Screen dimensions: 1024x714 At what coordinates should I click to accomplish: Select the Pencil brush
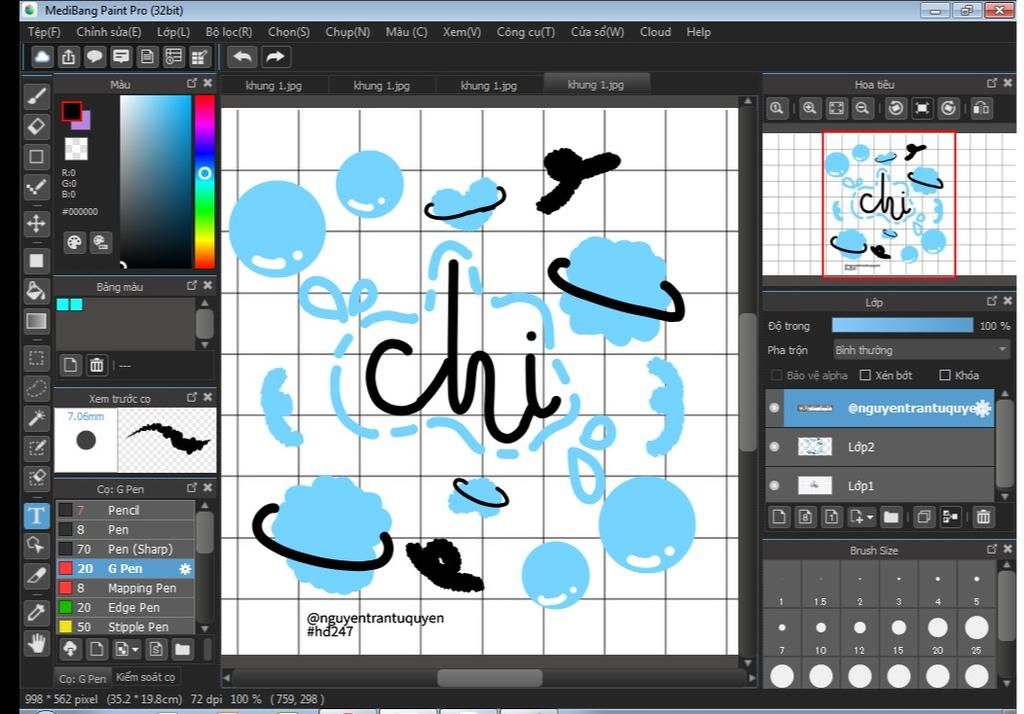point(126,510)
